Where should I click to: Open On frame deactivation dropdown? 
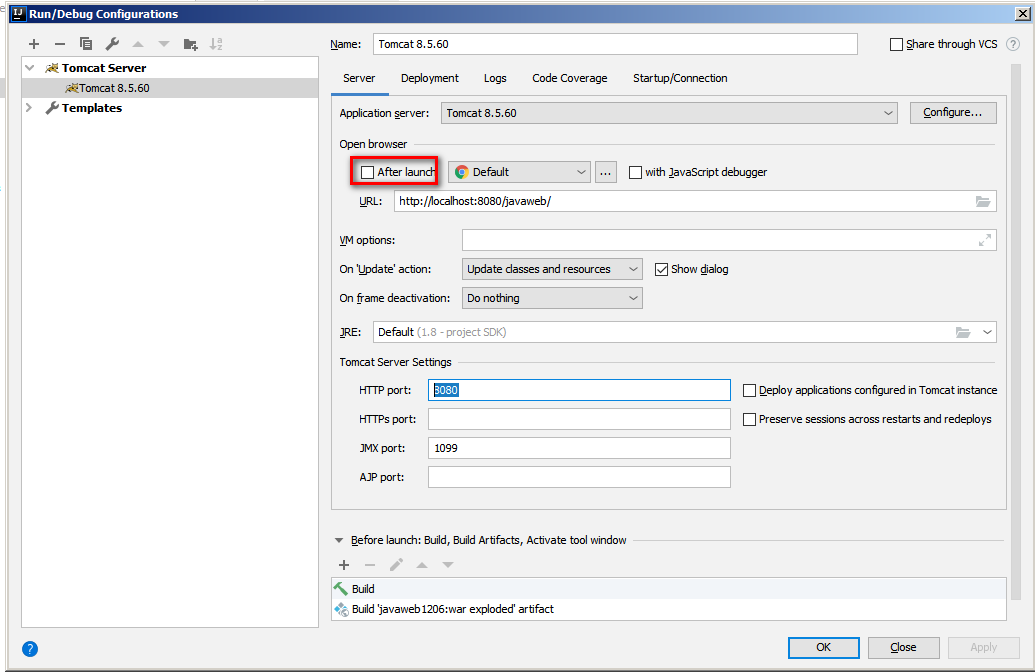click(552, 298)
